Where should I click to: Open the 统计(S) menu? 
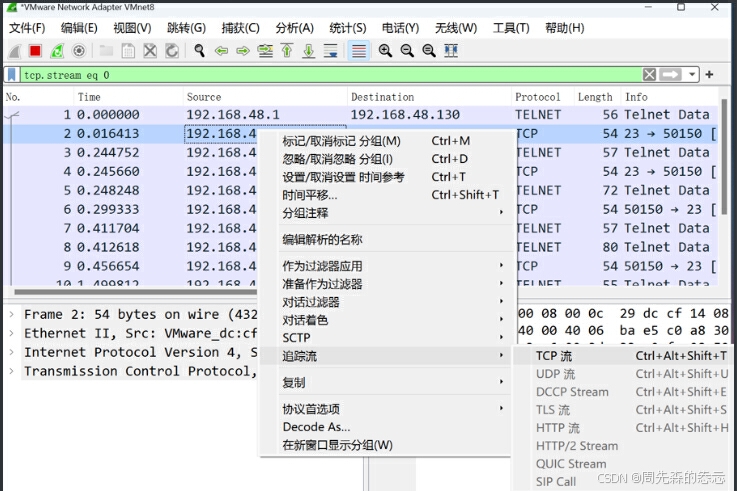click(347, 28)
